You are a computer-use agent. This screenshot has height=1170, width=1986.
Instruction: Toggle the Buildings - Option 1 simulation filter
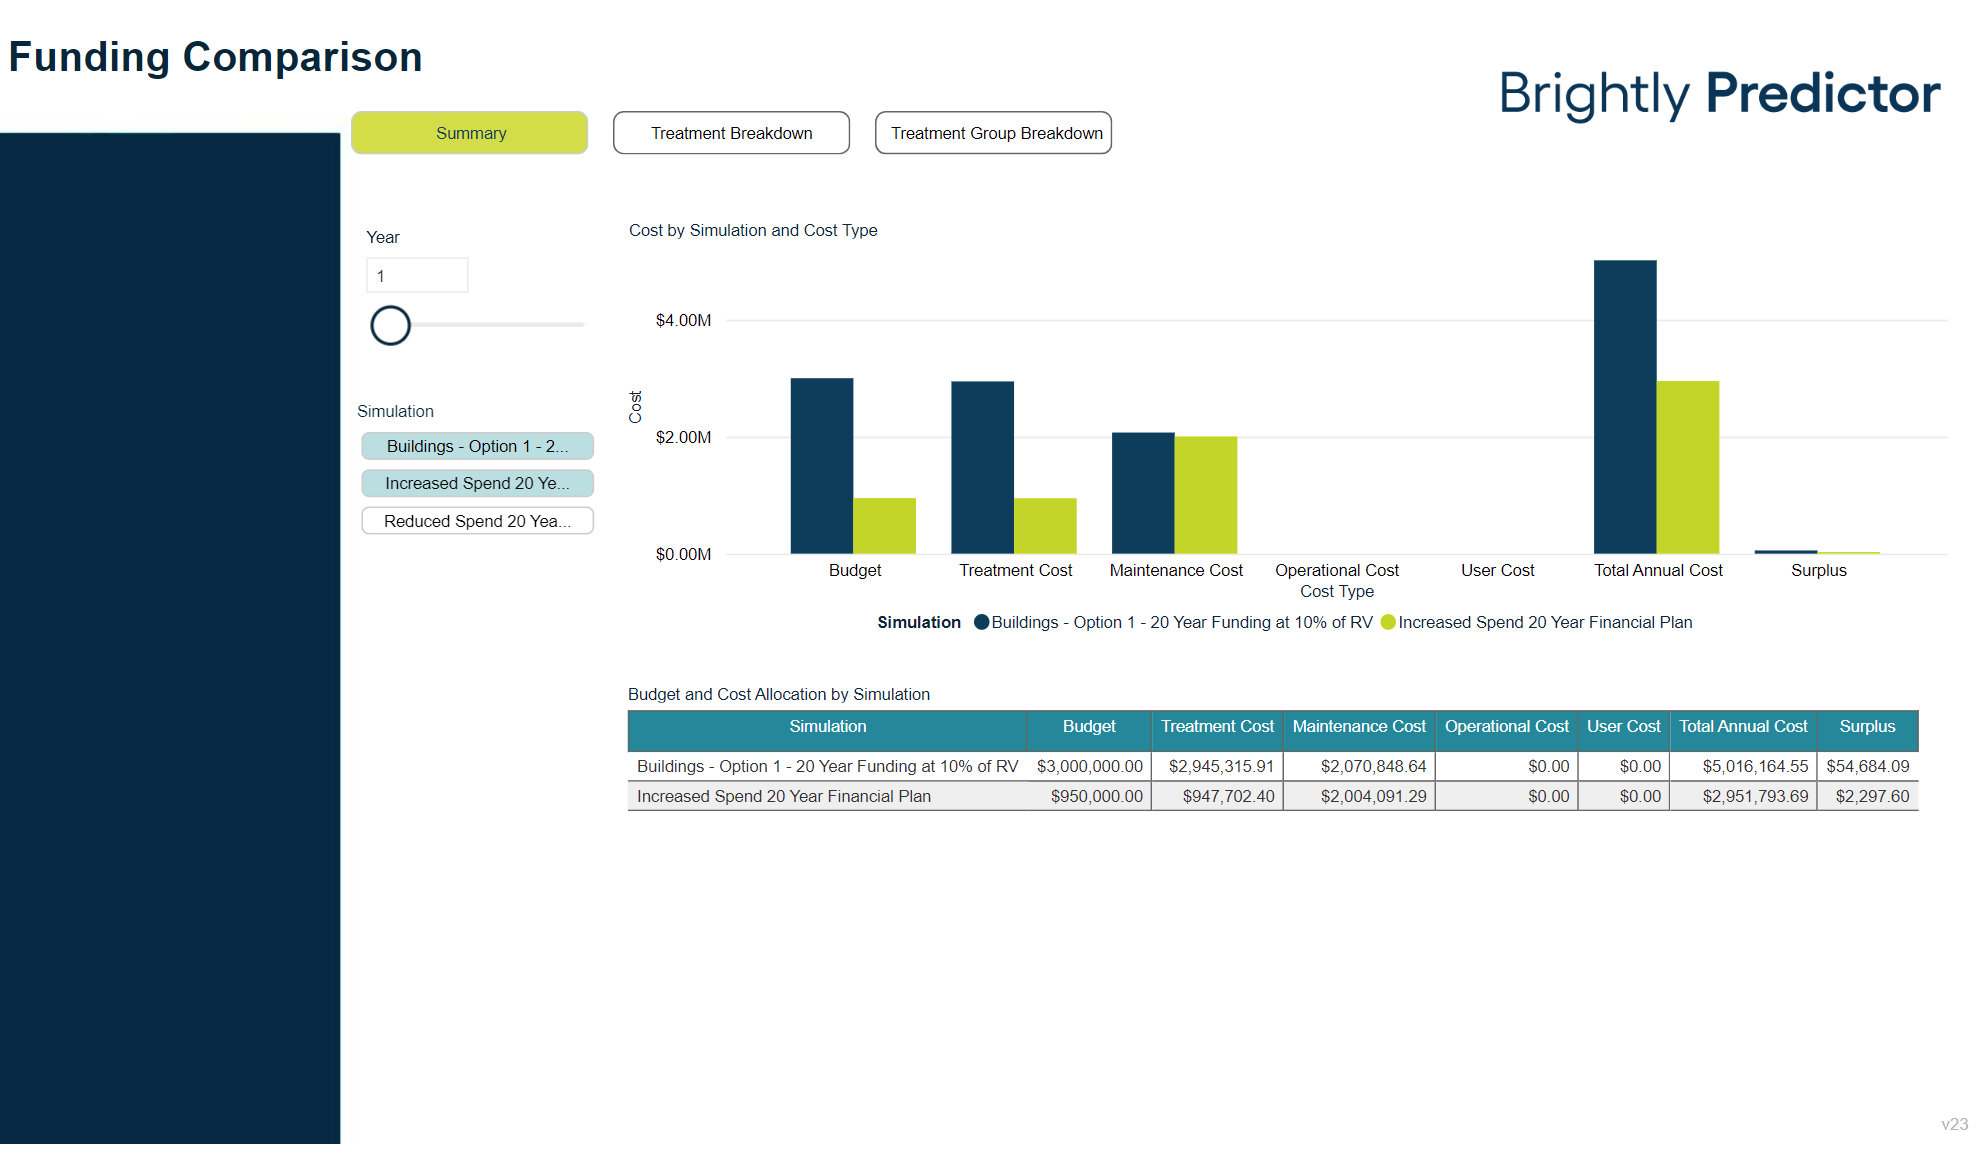[477, 446]
